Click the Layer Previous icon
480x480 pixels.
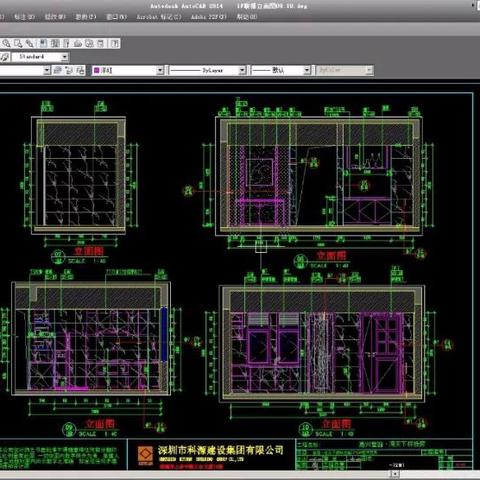[x=69, y=70]
